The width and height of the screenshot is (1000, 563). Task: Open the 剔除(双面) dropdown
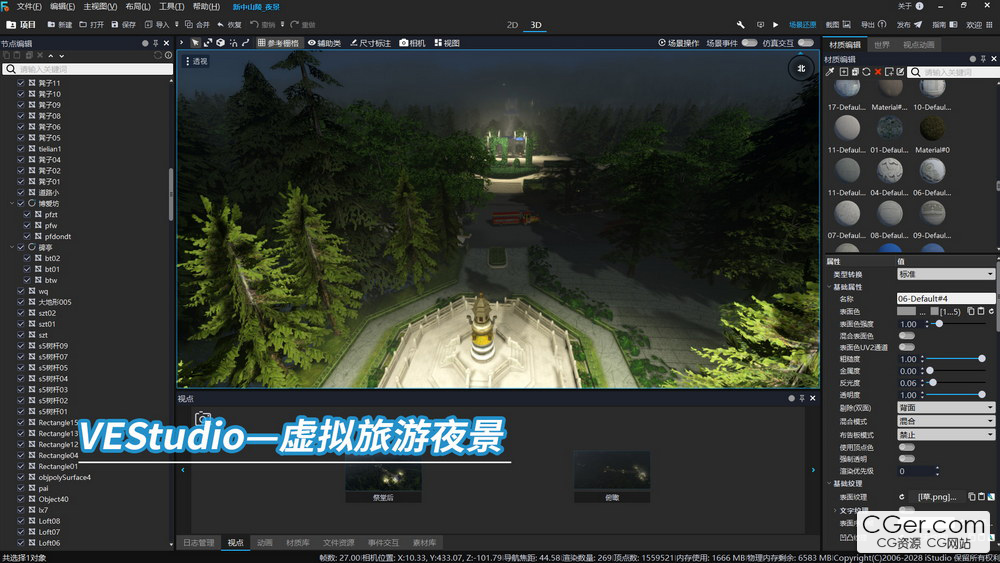[x=946, y=407]
